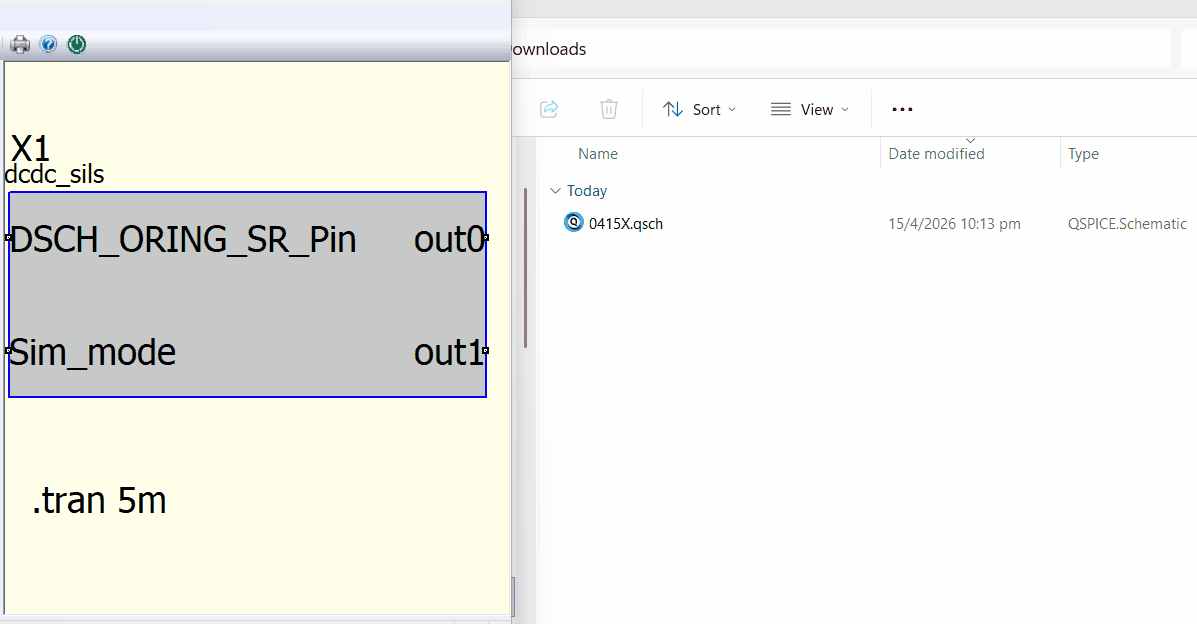This screenshot has width=1197, height=624.
Task: Click the 0415X.qsch file icon
Action: point(574,223)
